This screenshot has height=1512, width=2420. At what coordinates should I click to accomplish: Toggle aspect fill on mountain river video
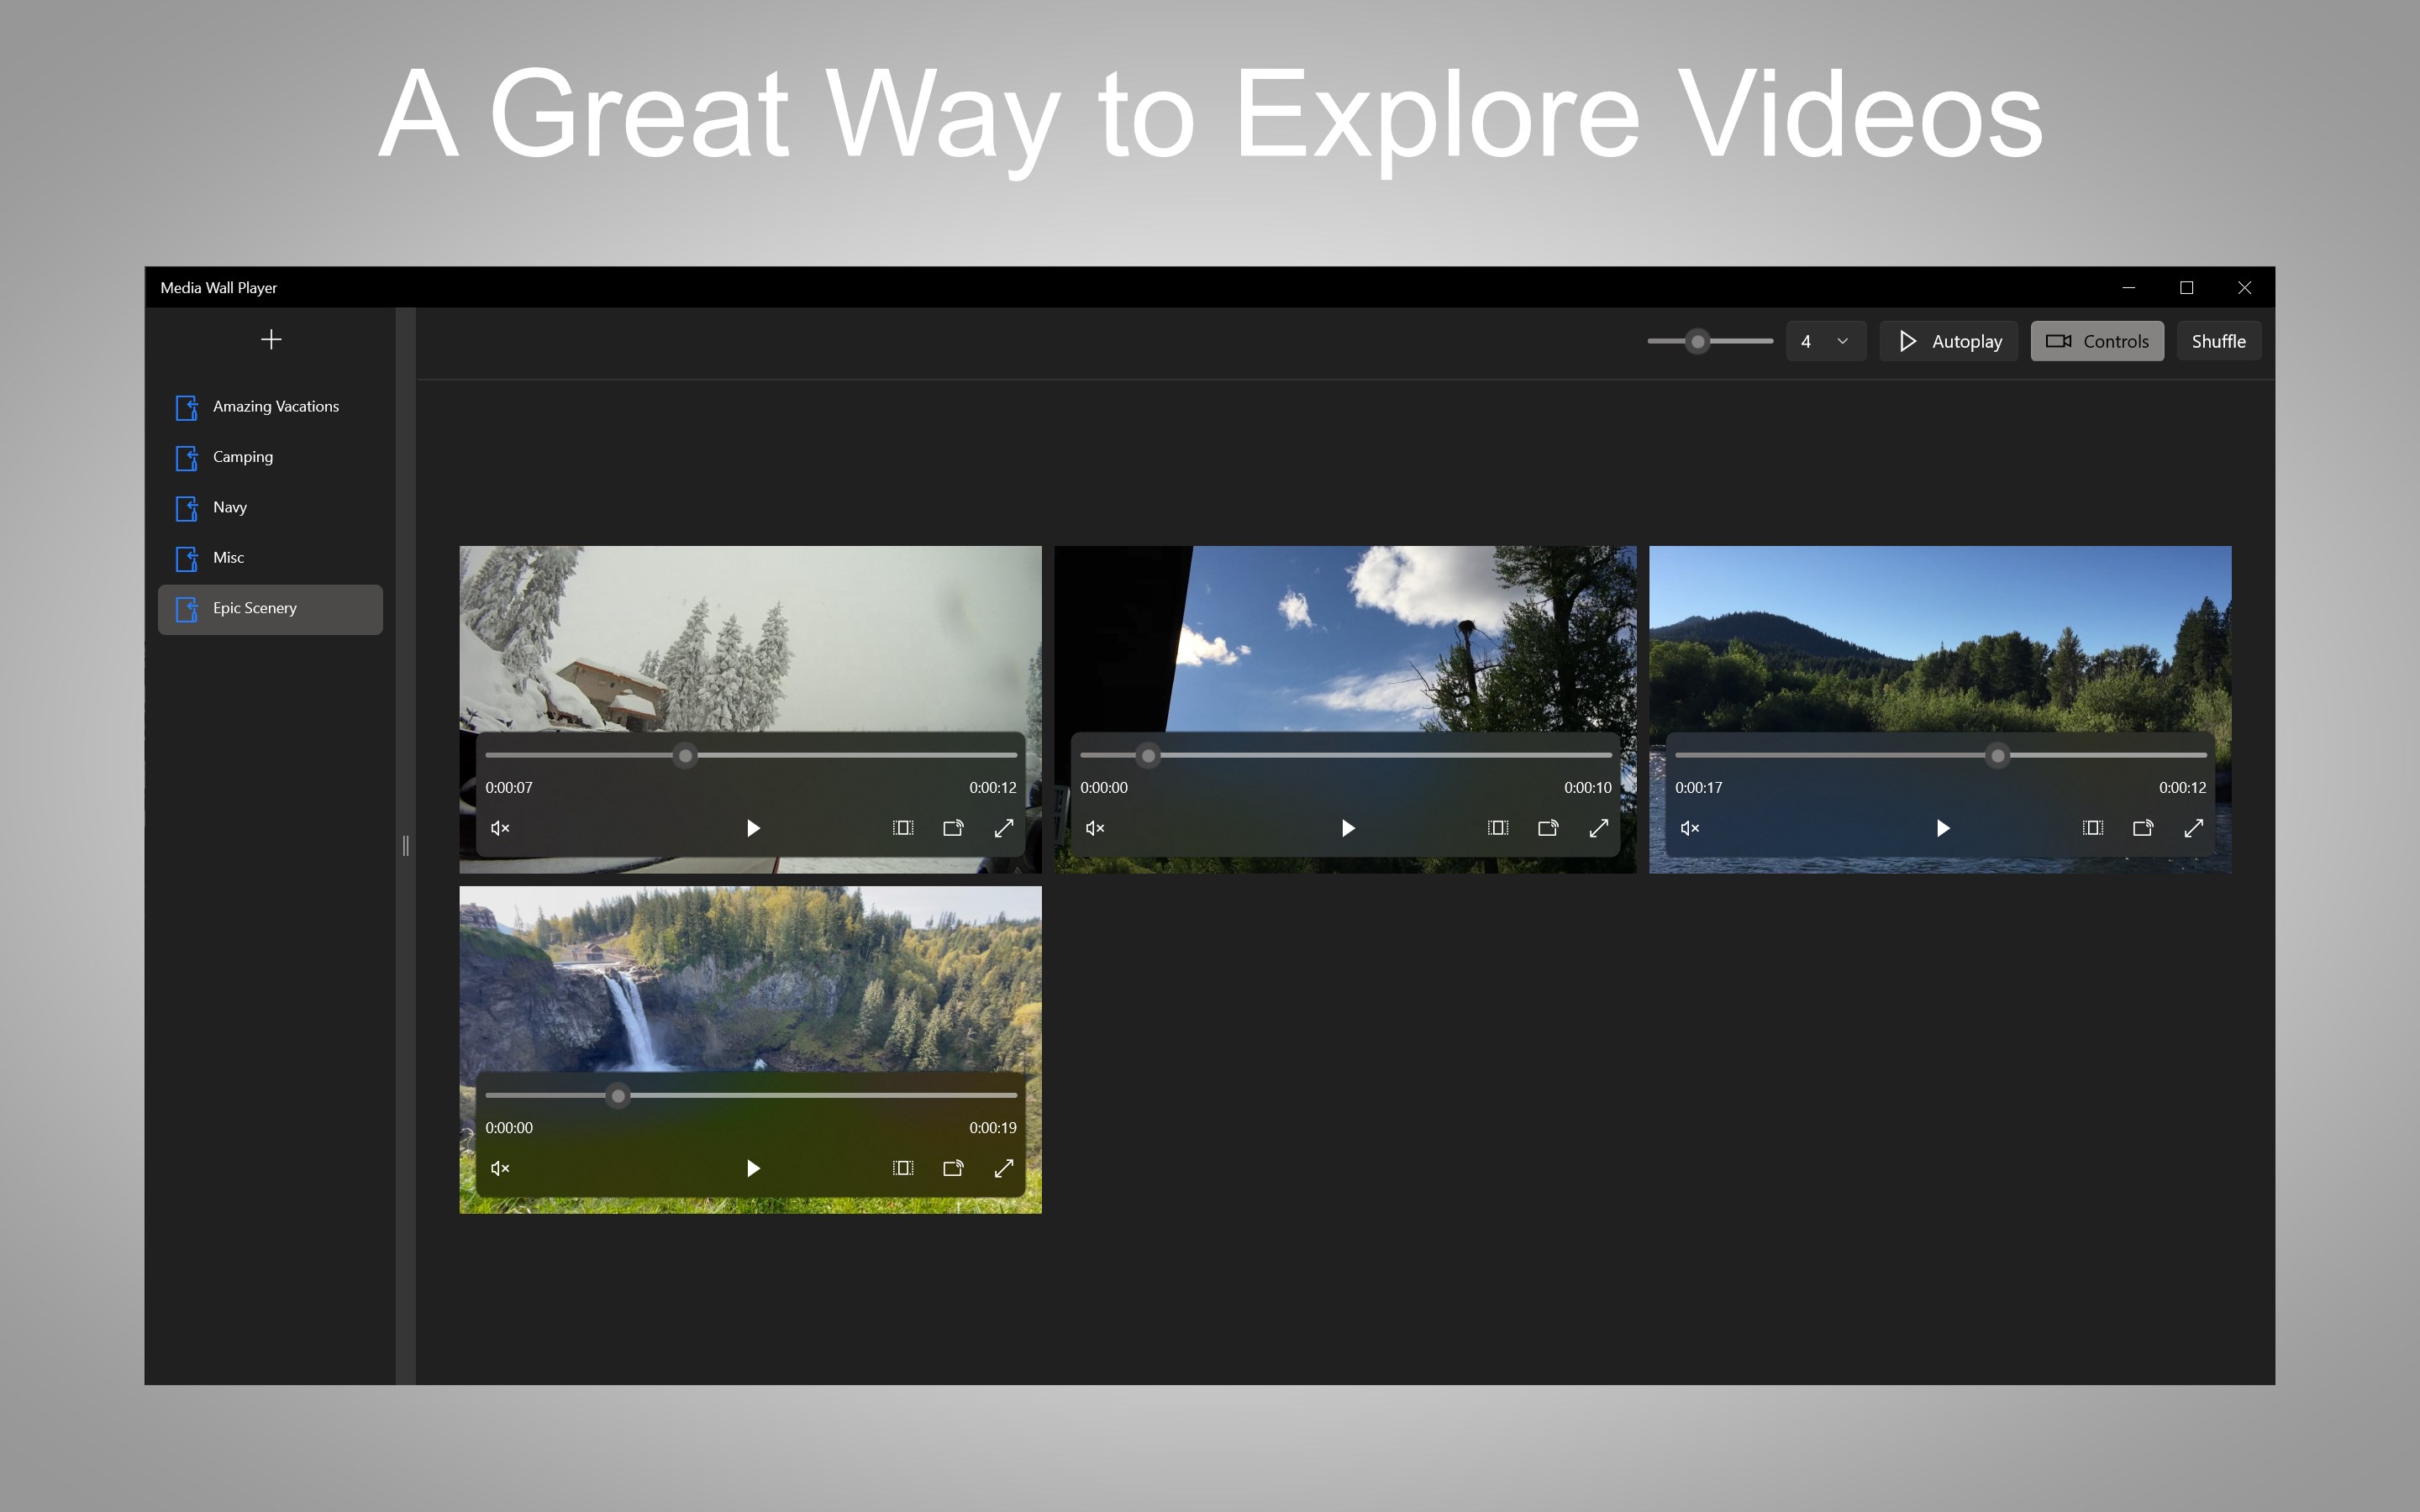pos(2093,828)
